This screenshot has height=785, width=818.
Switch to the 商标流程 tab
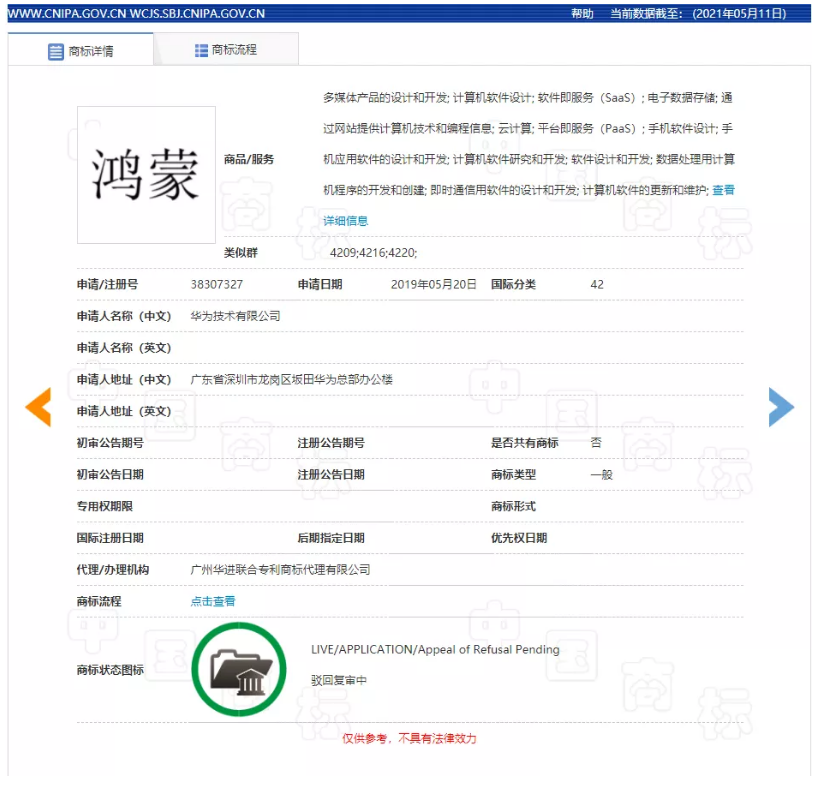[226, 50]
